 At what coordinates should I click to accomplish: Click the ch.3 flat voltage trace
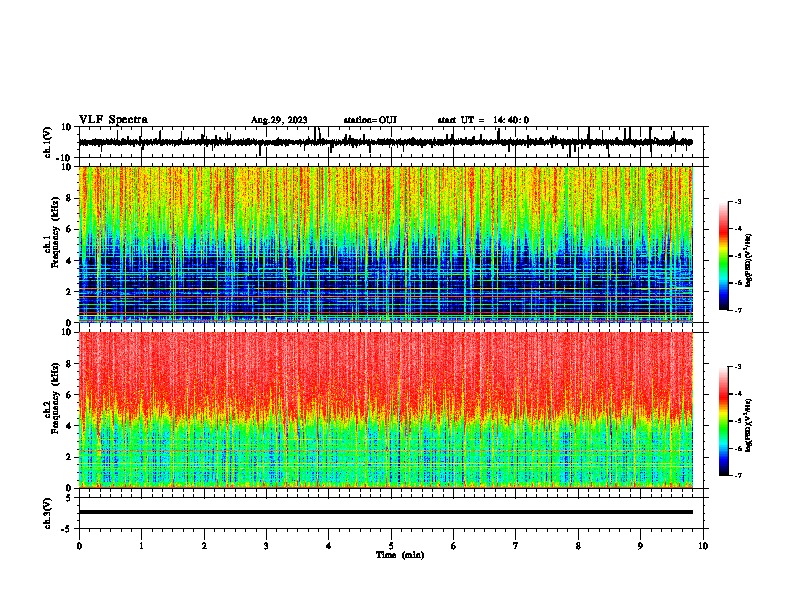click(x=386, y=512)
